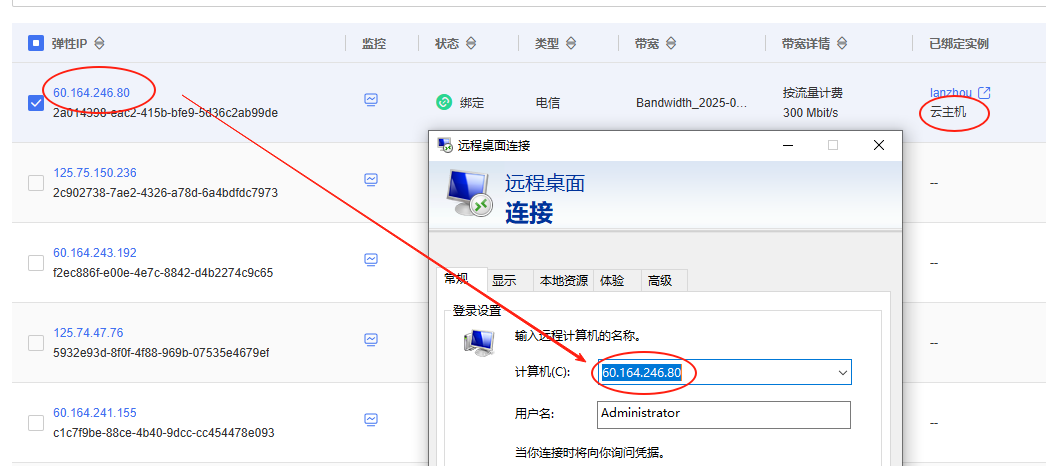Click ID 2c902738-7ae2-4326-a78d-6a4bdfdc7973 text
1046x466 pixels.
click(165, 193)
